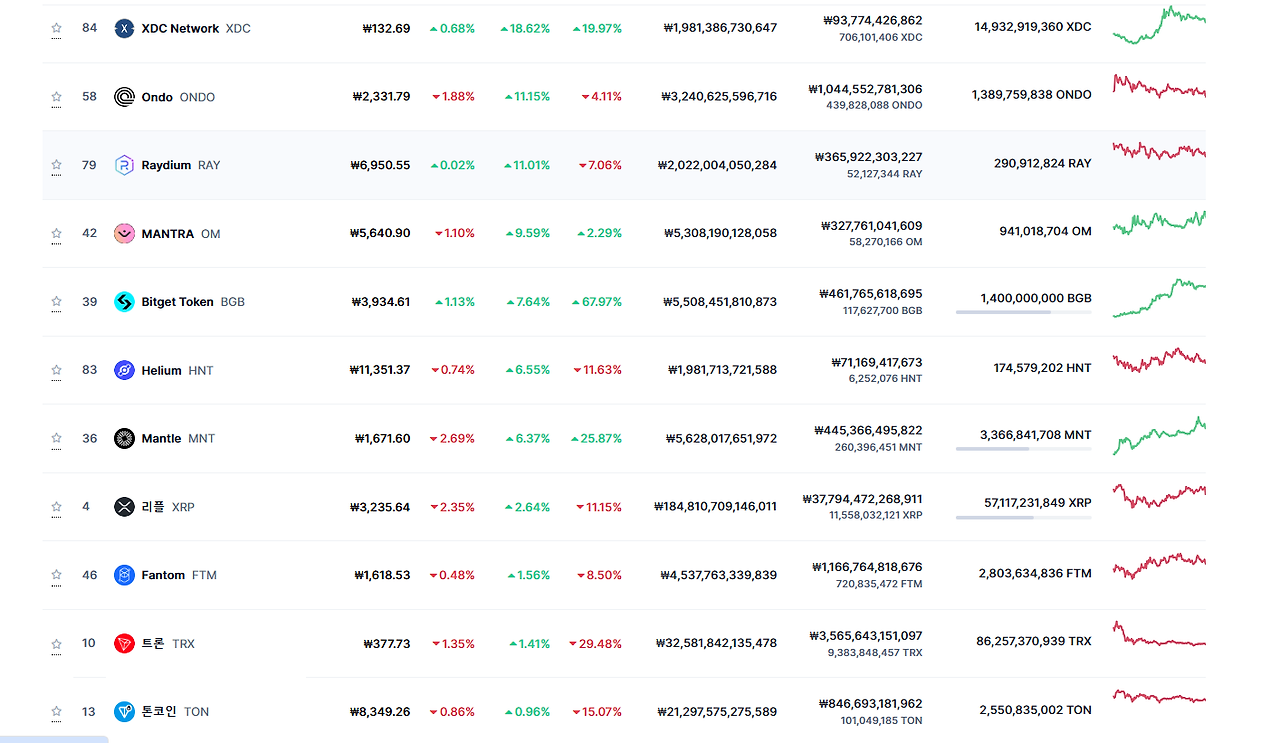
Task: View Helium 7-day sparkline
Action: point(1159,360)
